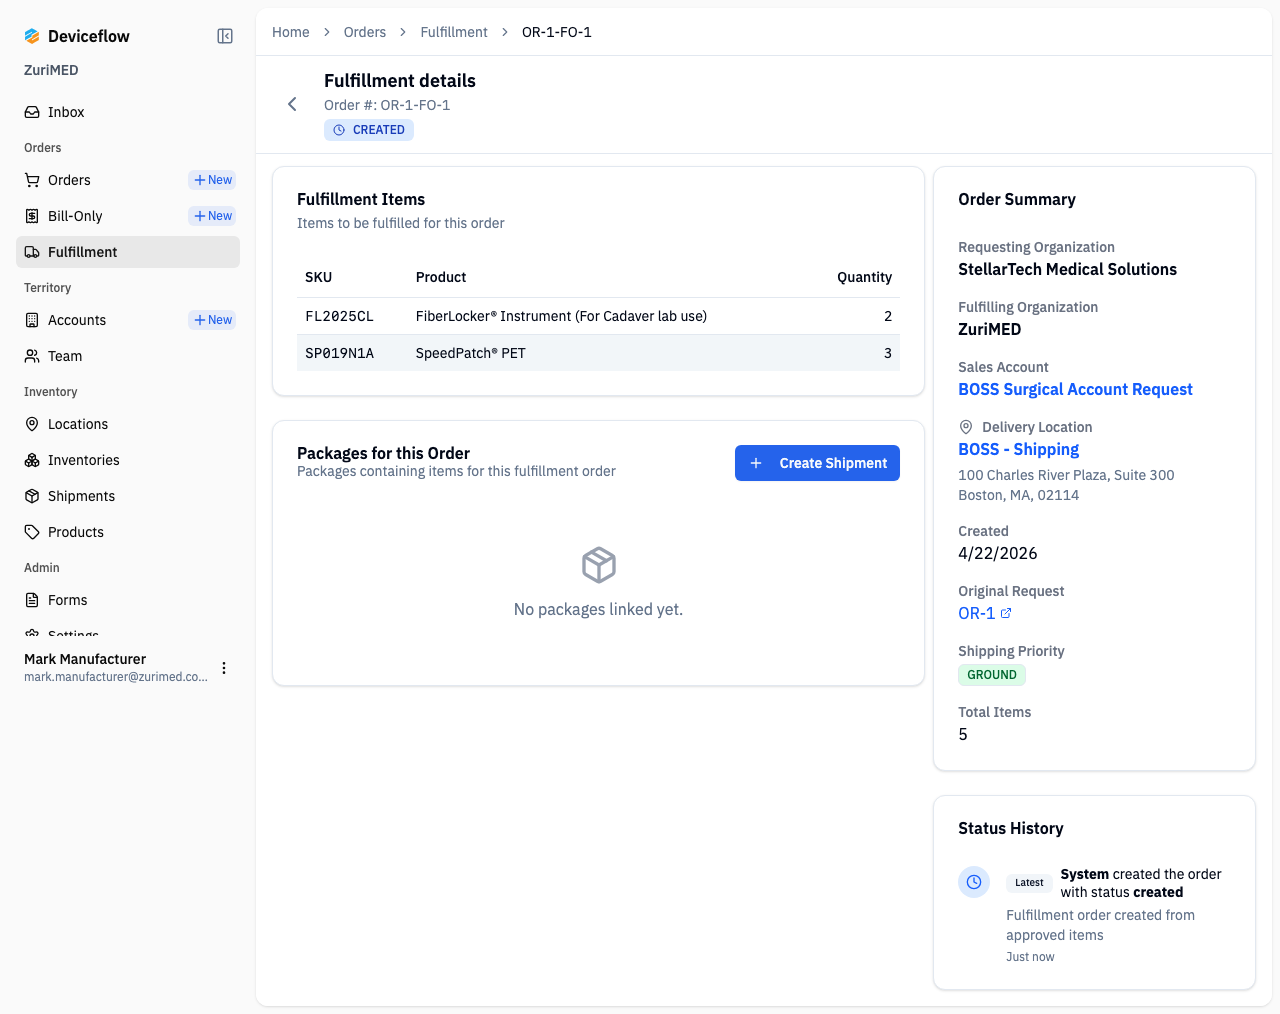This screenshot has height=1014, width=1280.
Task: Click the mark.manufacturer email text
Action: (116, 677)
